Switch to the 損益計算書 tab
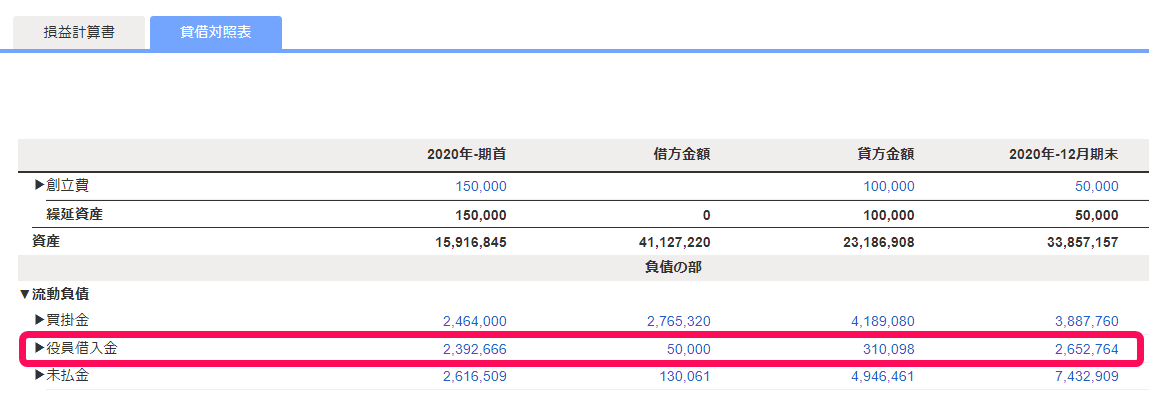1149x395 pixels. point(78,33)
